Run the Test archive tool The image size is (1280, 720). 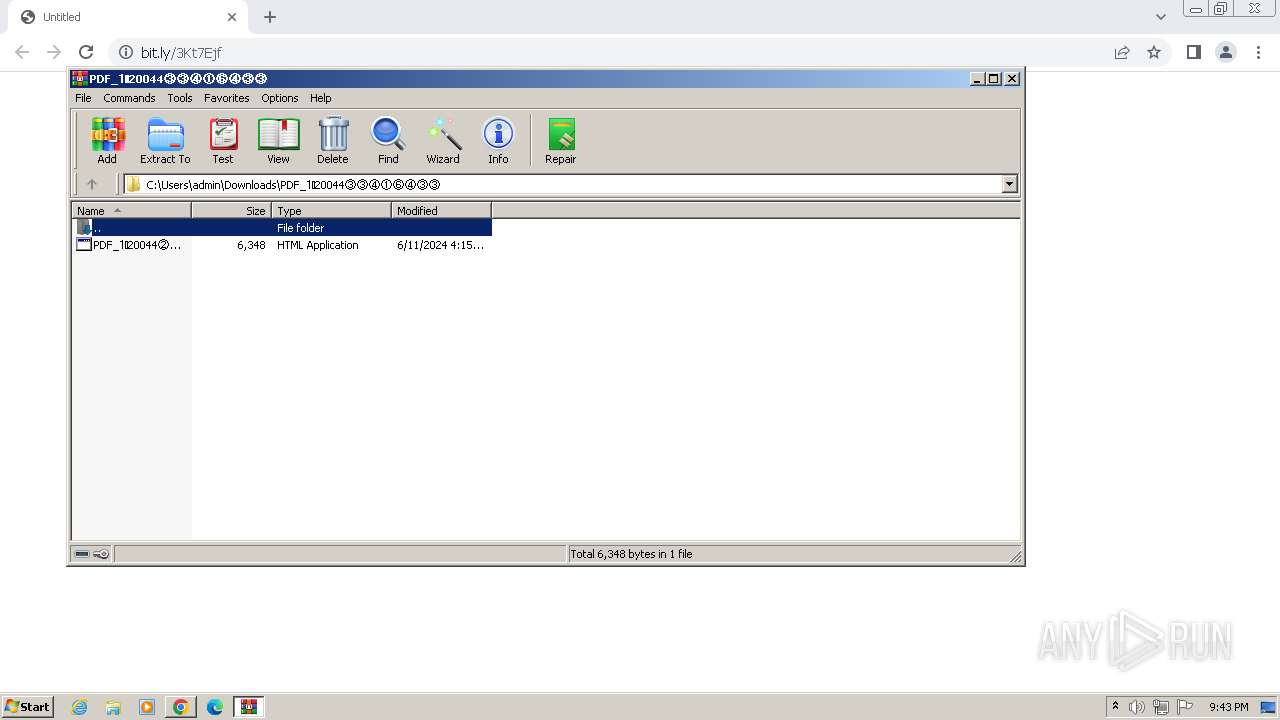click(x=223, y=140)
